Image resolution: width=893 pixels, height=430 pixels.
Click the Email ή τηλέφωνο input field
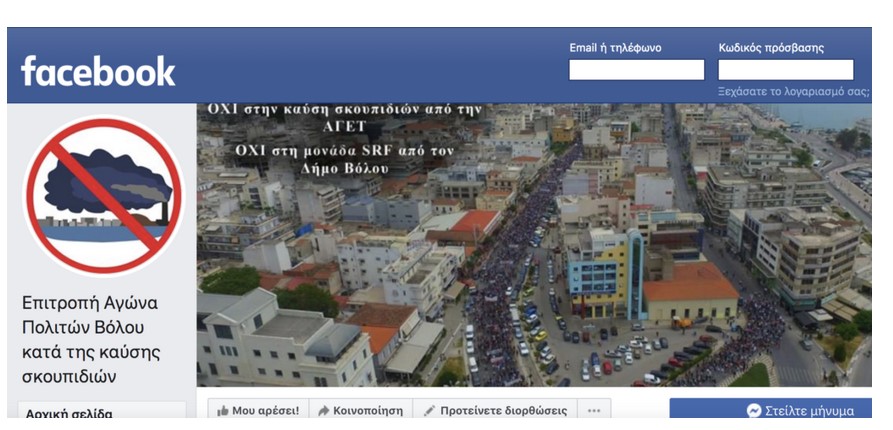pyautogui.click(x=636, y=70)
